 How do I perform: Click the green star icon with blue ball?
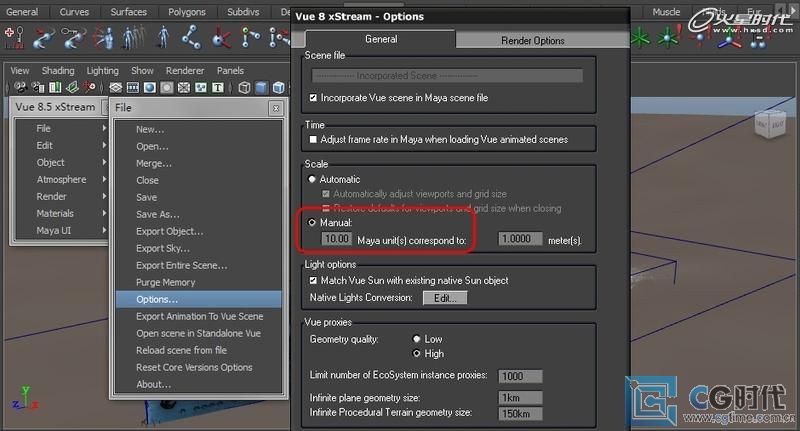[x=669, y=38]
